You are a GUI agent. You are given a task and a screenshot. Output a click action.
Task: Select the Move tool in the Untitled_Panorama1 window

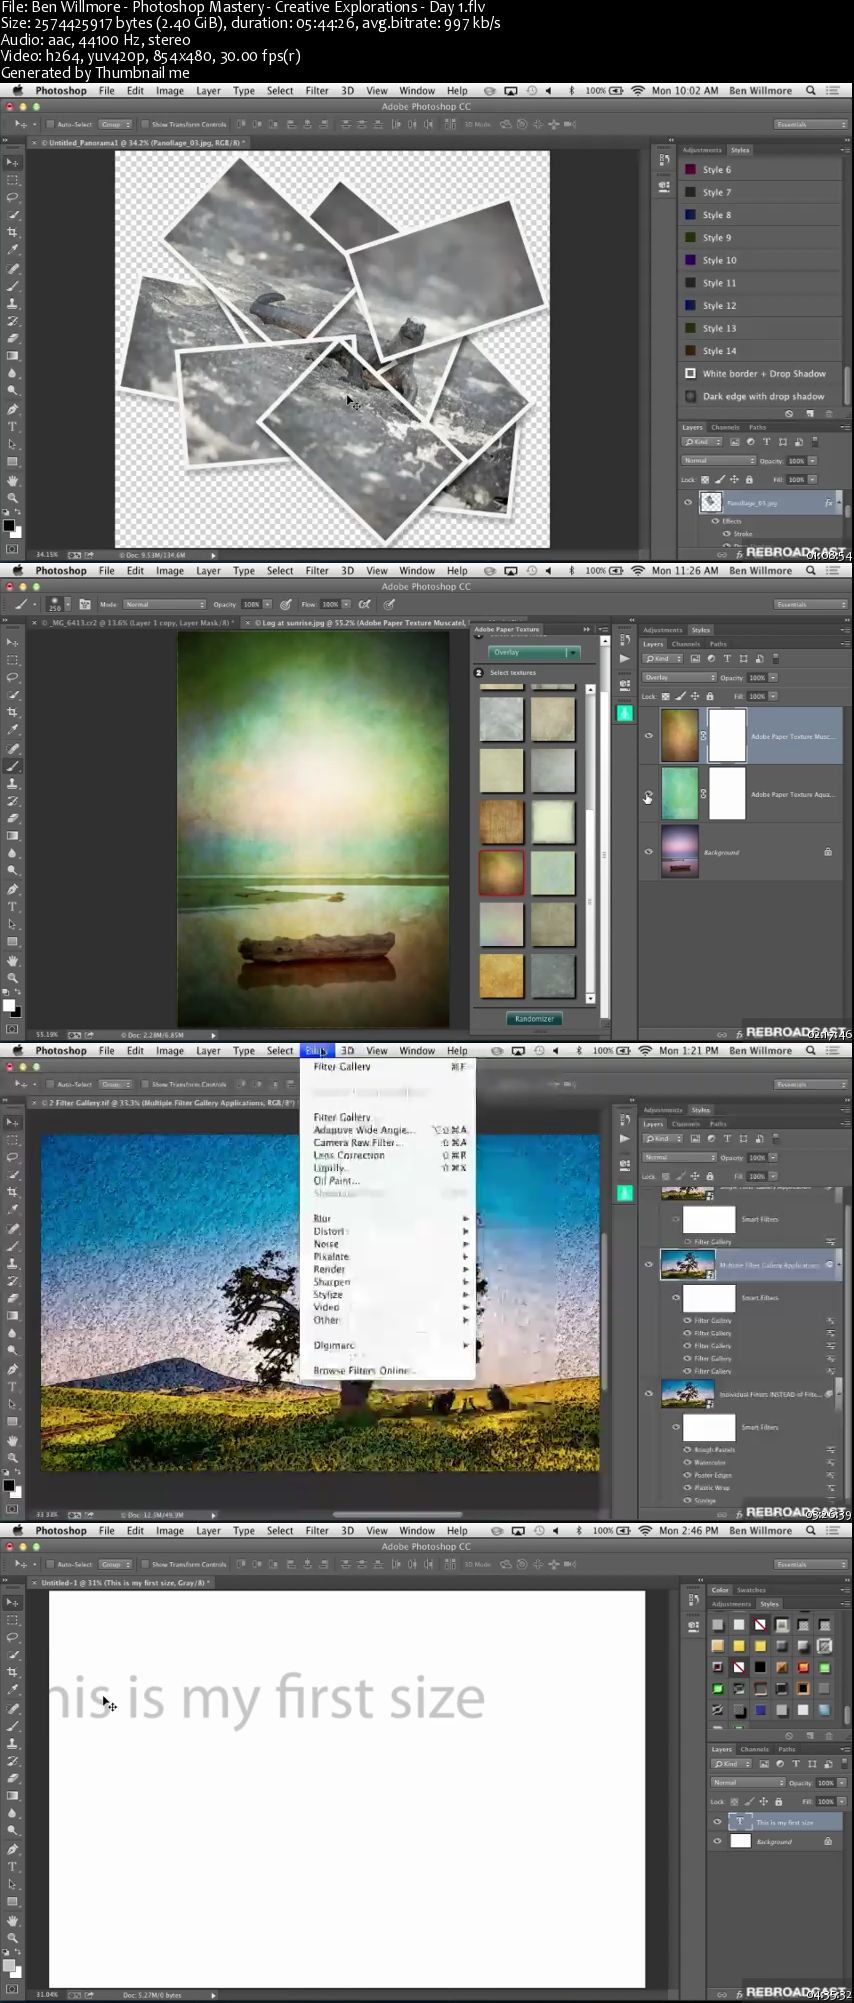(x=13, y=162)
